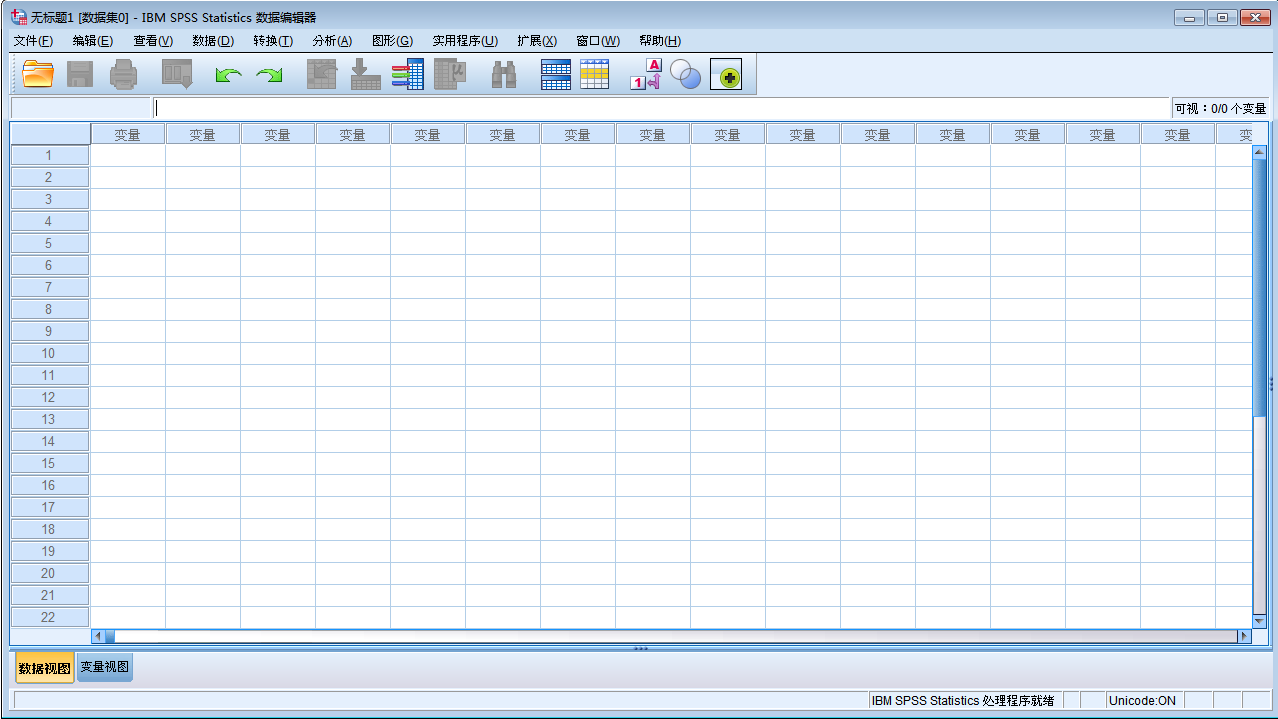Switch to the 变量视图 tab
Image resolution: width=1278 pixels, height=719 pixels.
[x=103, y=667]
